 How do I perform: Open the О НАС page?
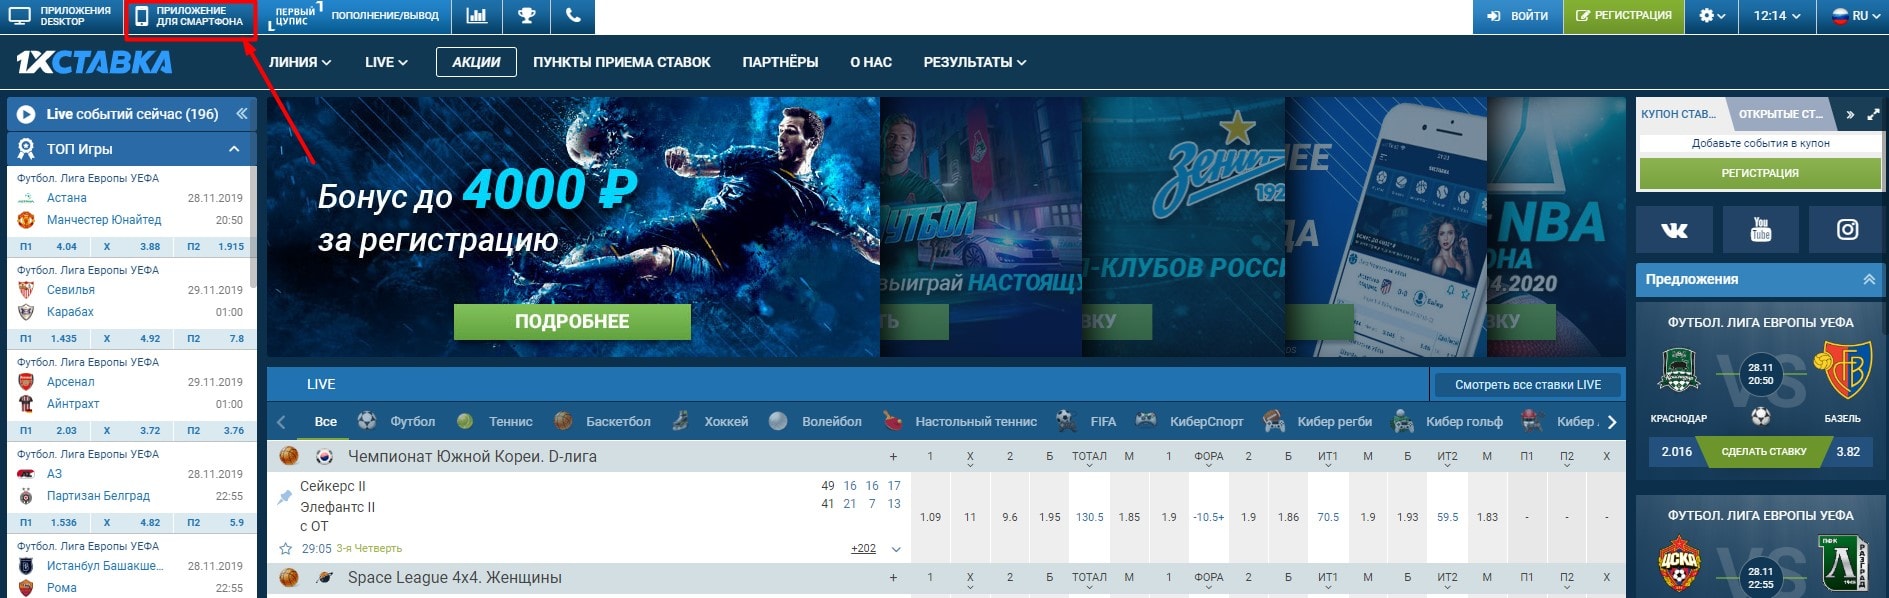click(871, 62)
